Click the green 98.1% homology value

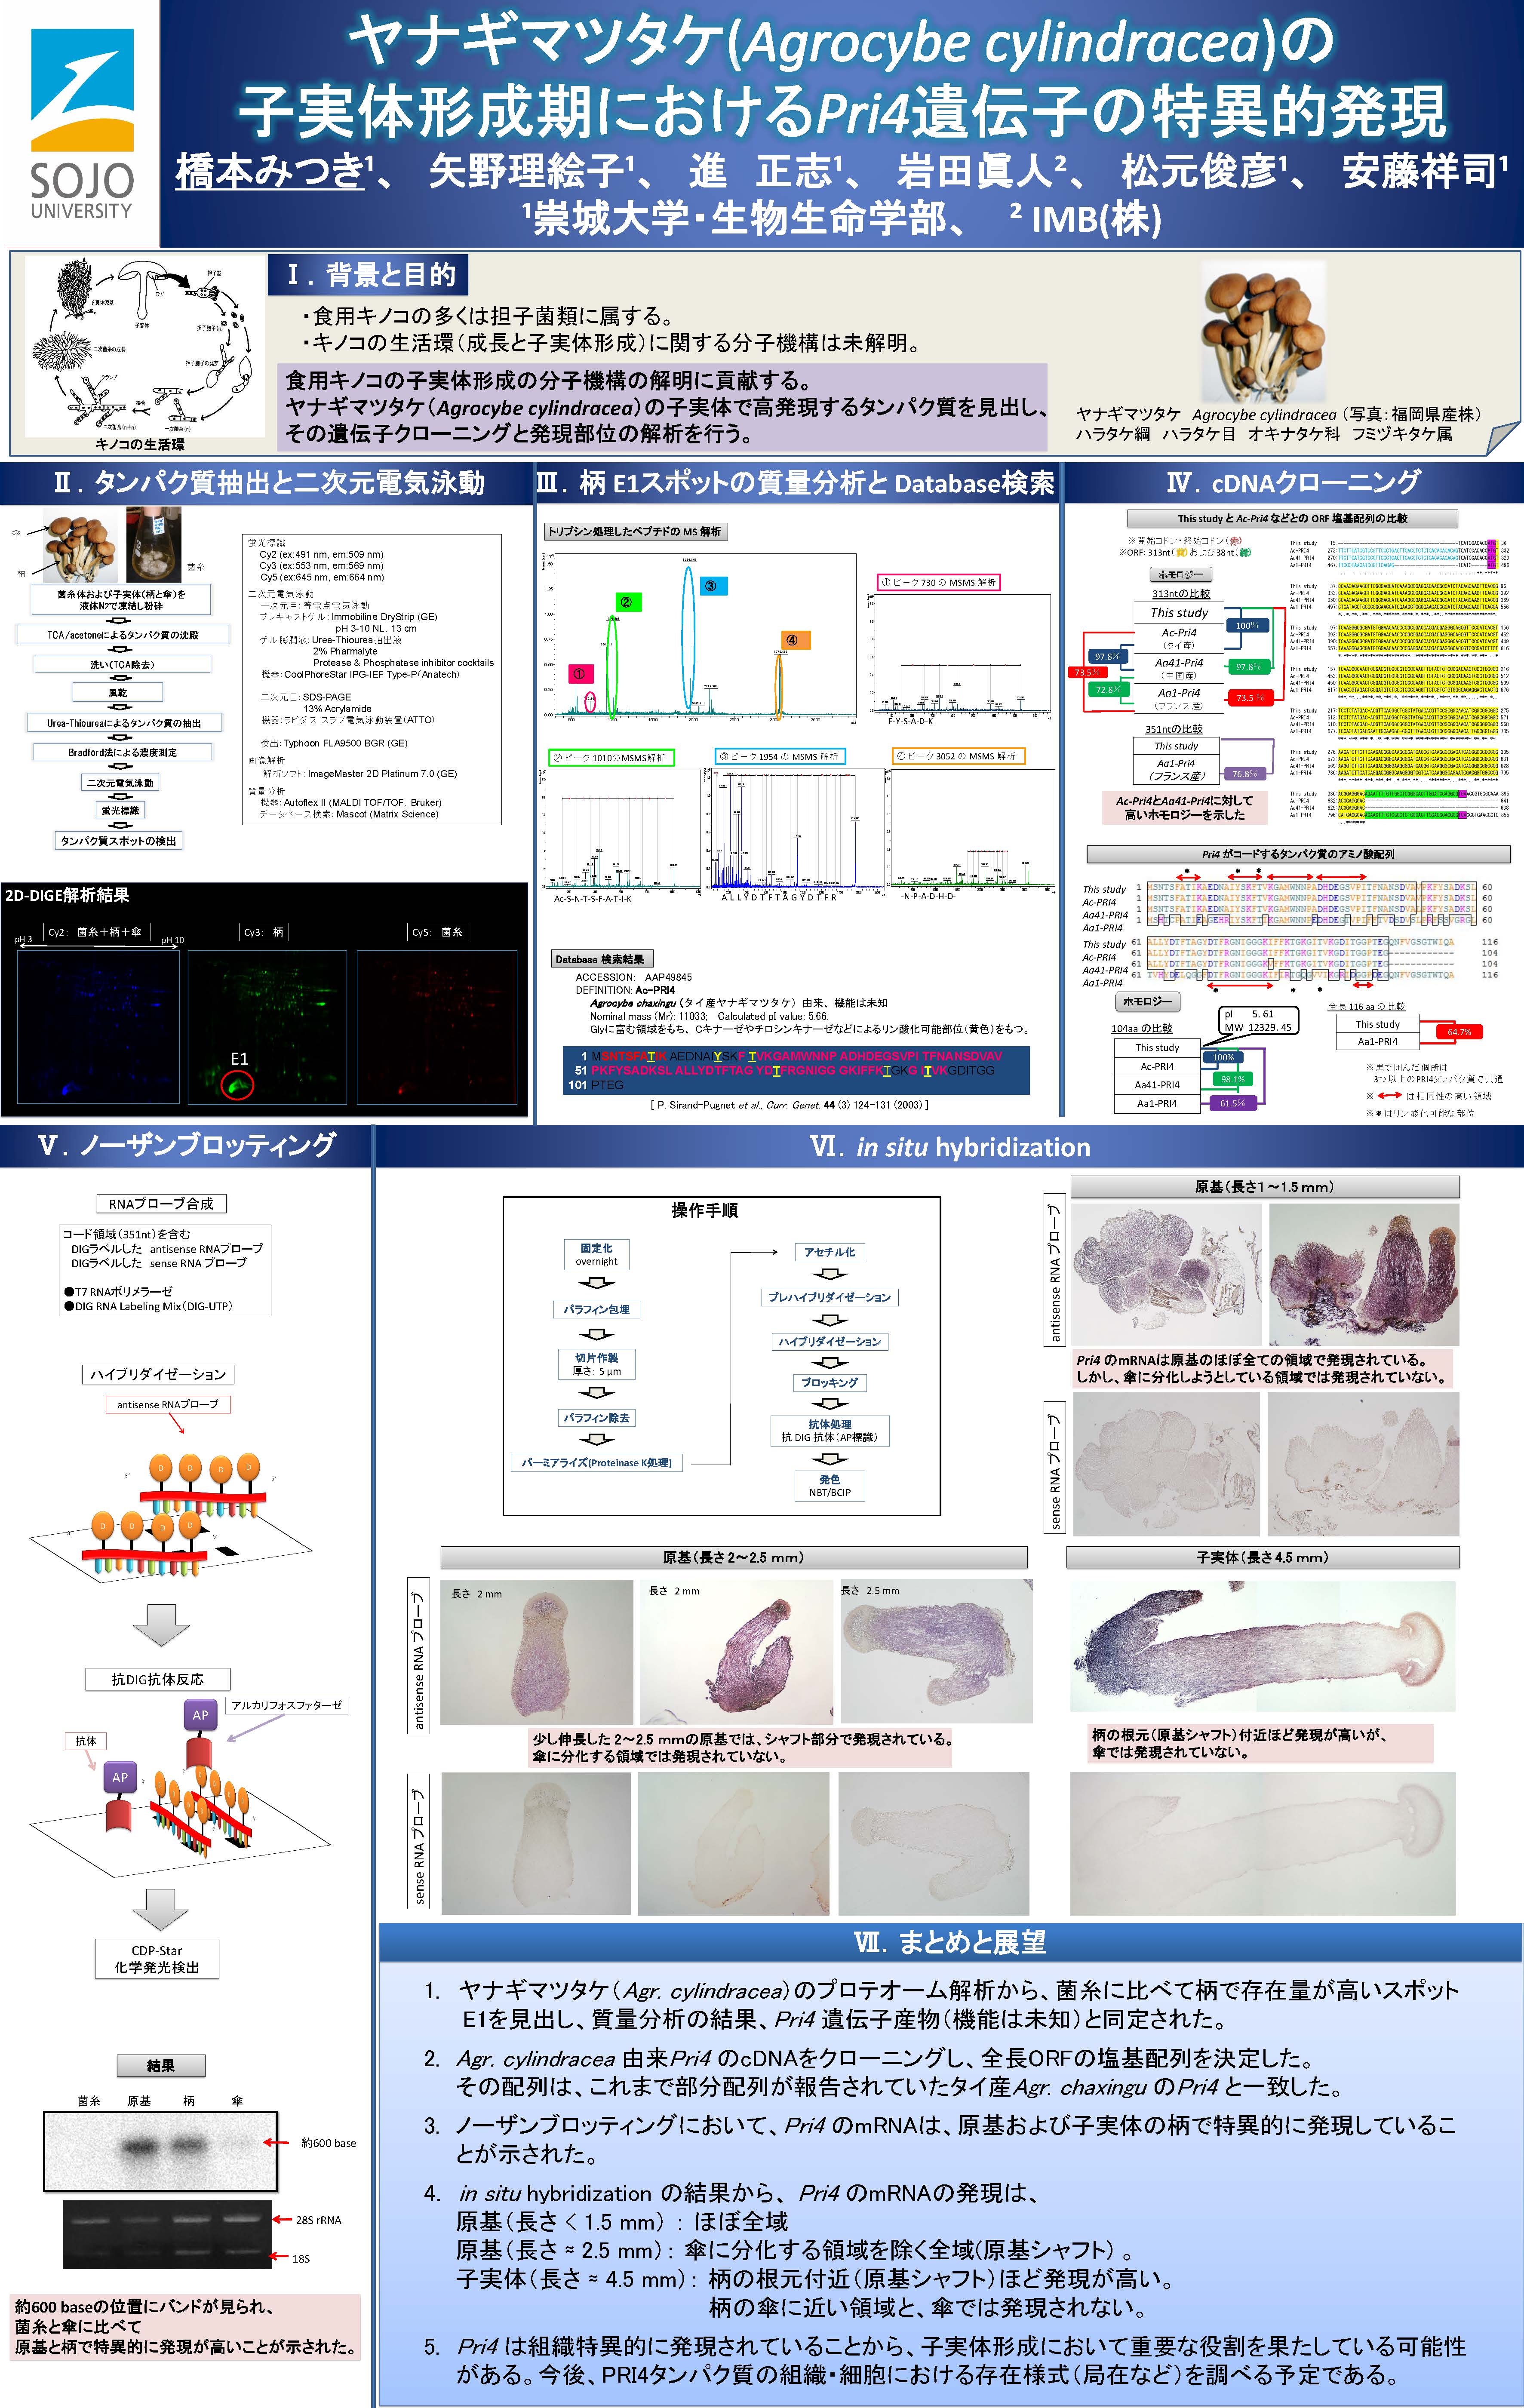(1233, 1079)
